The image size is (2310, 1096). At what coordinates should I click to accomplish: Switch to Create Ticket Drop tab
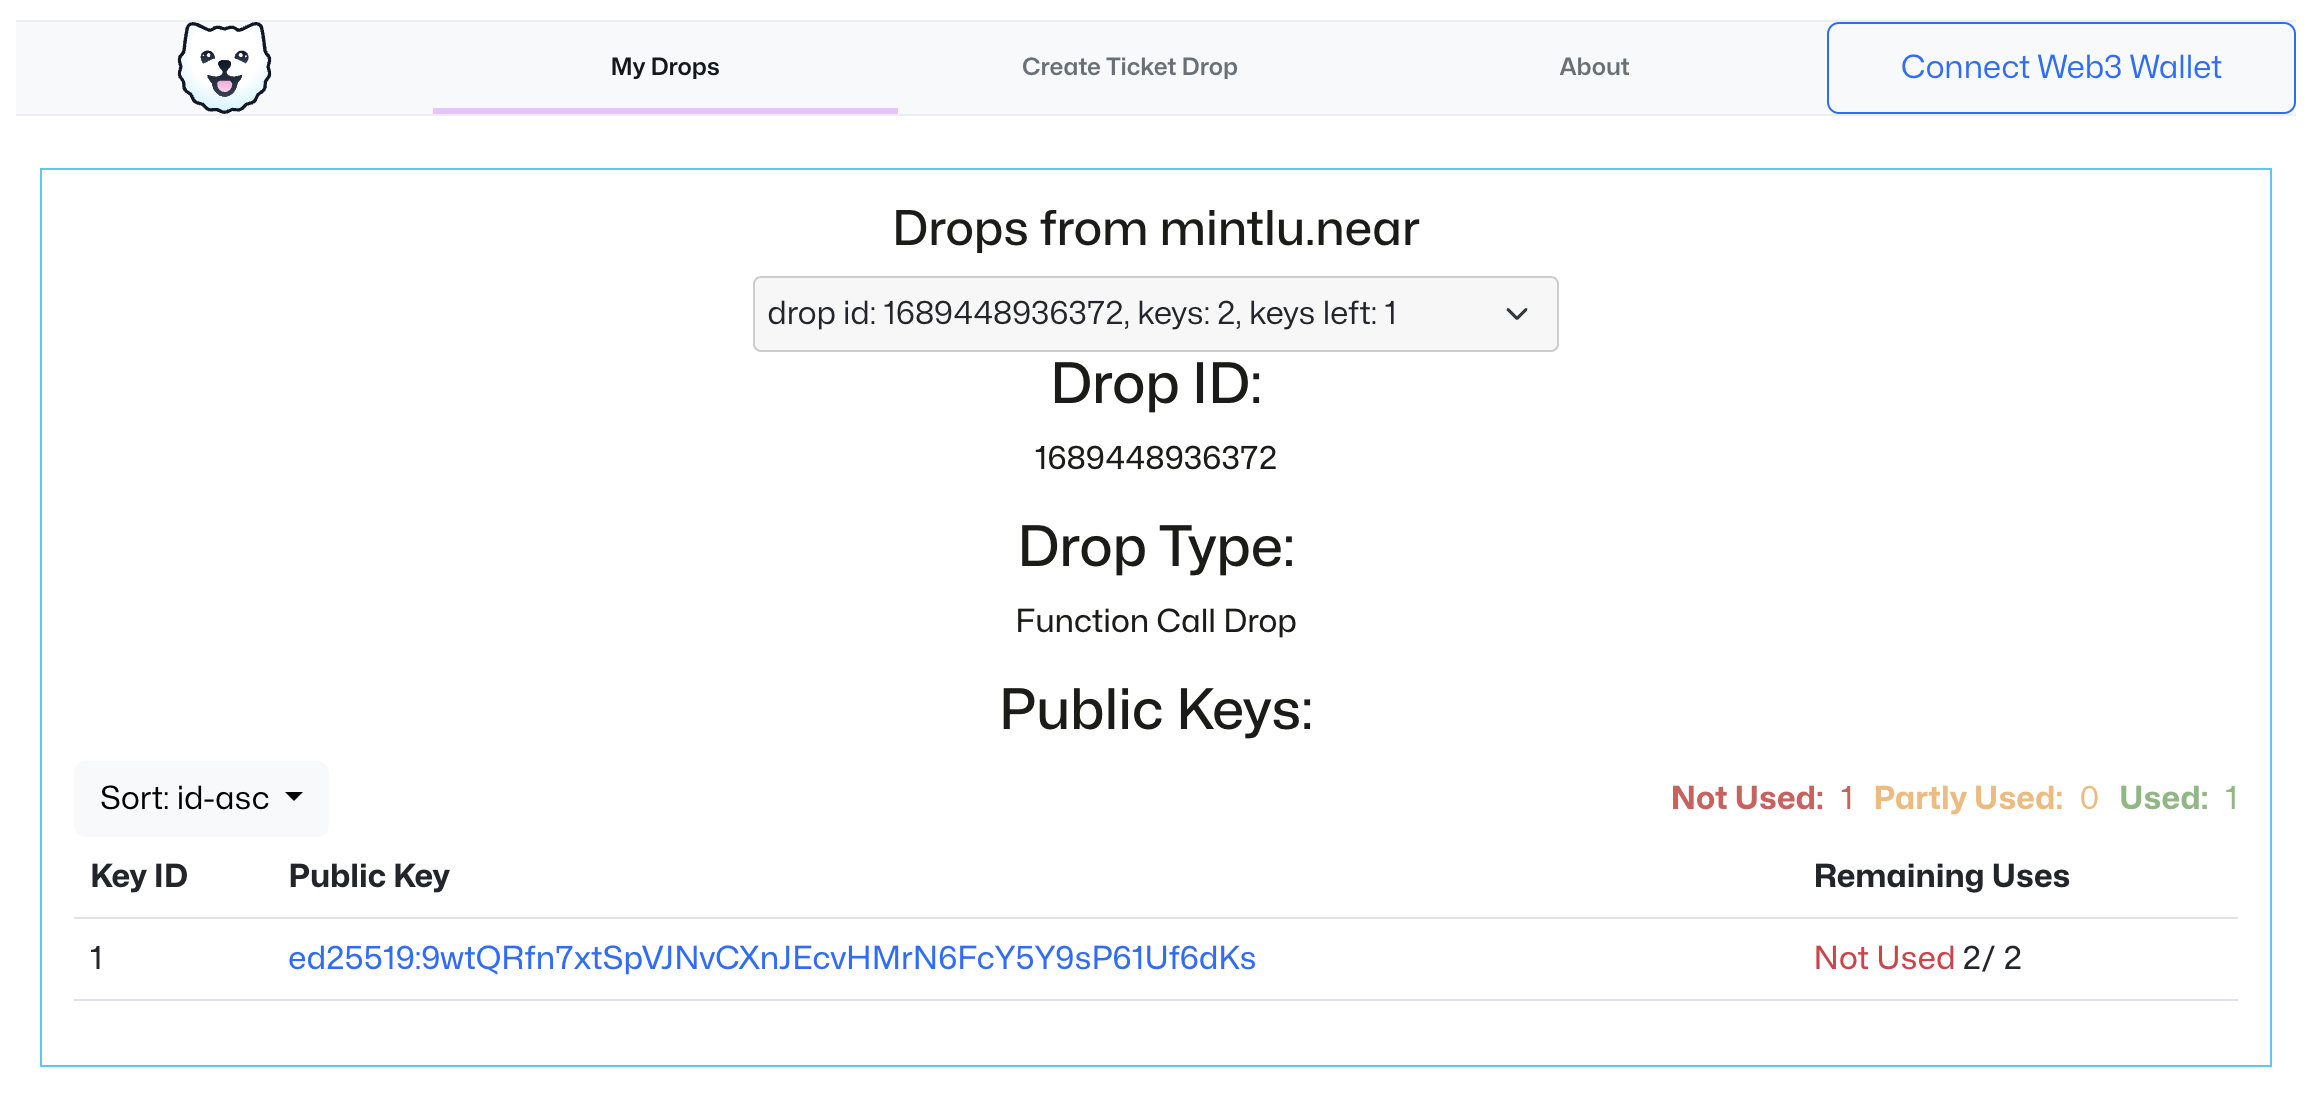(x=1129, y=67)
